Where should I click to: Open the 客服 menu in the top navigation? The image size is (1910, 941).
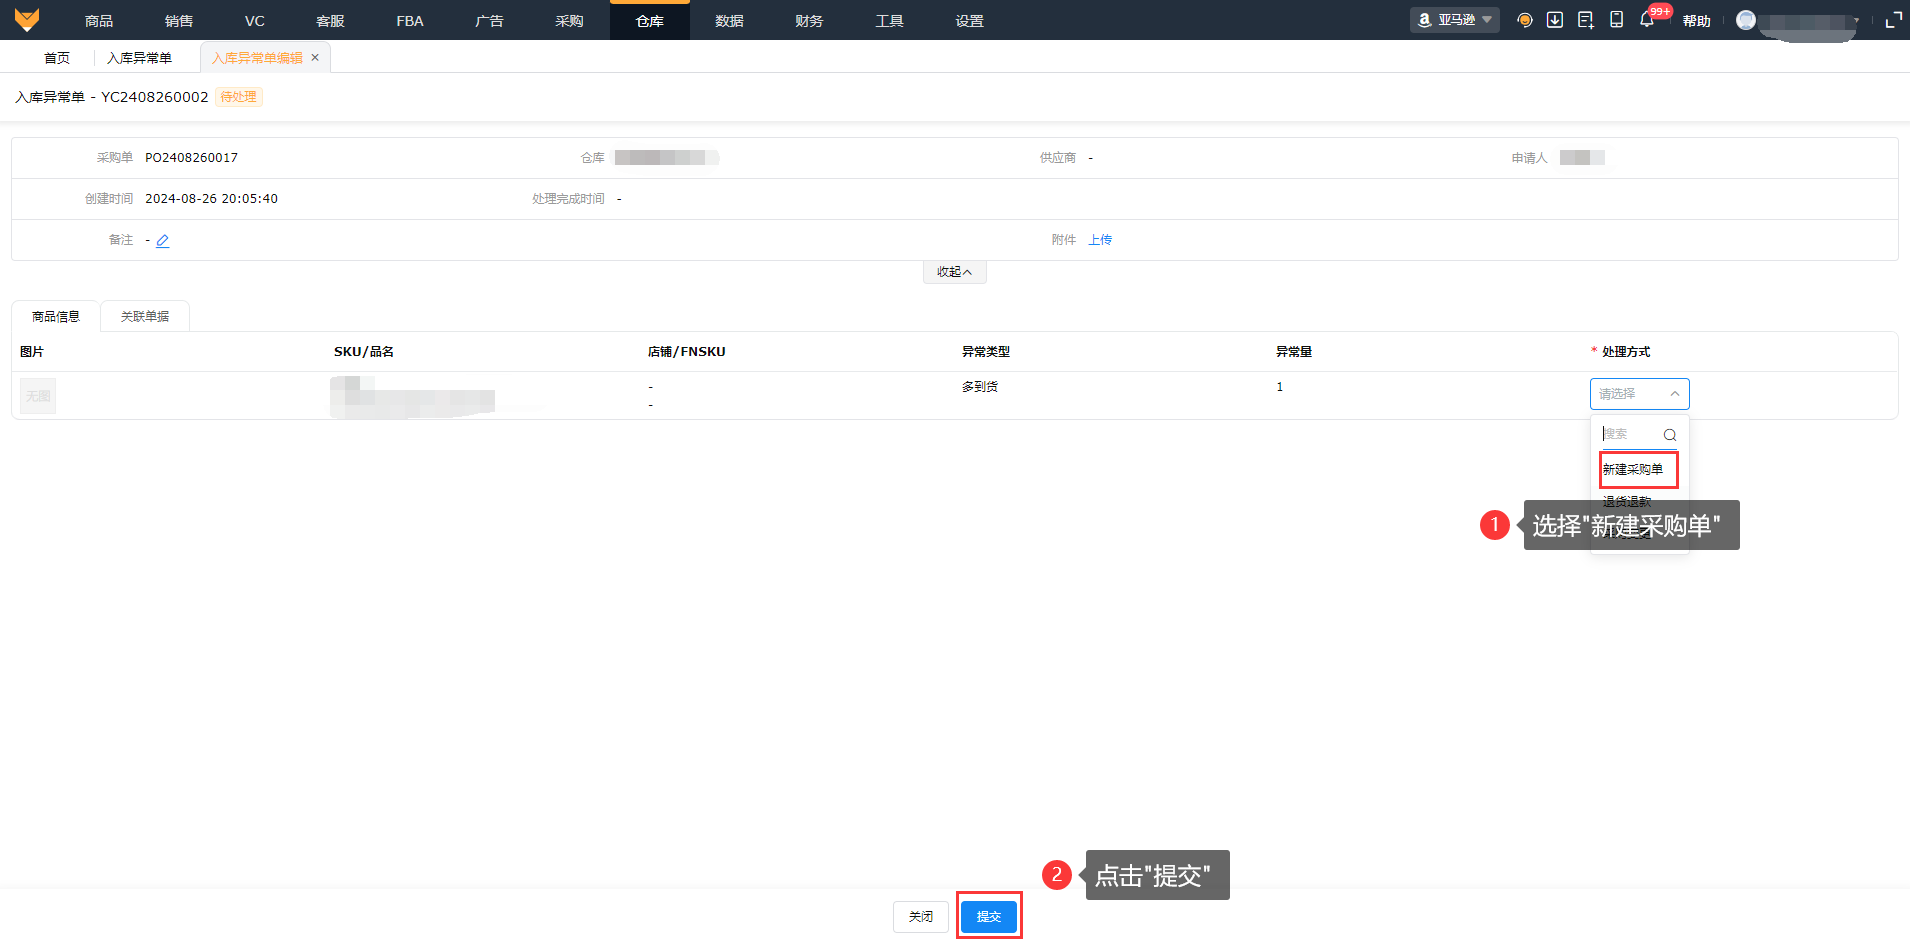[330, 21]
